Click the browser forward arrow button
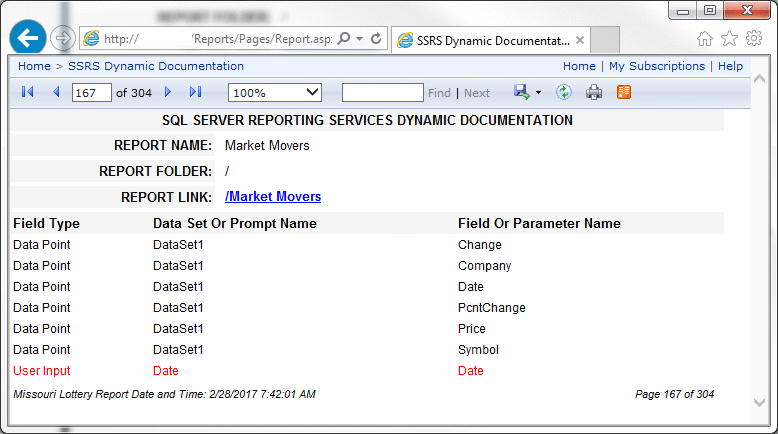This screenshot has width=778, height=434. (63, 38)
